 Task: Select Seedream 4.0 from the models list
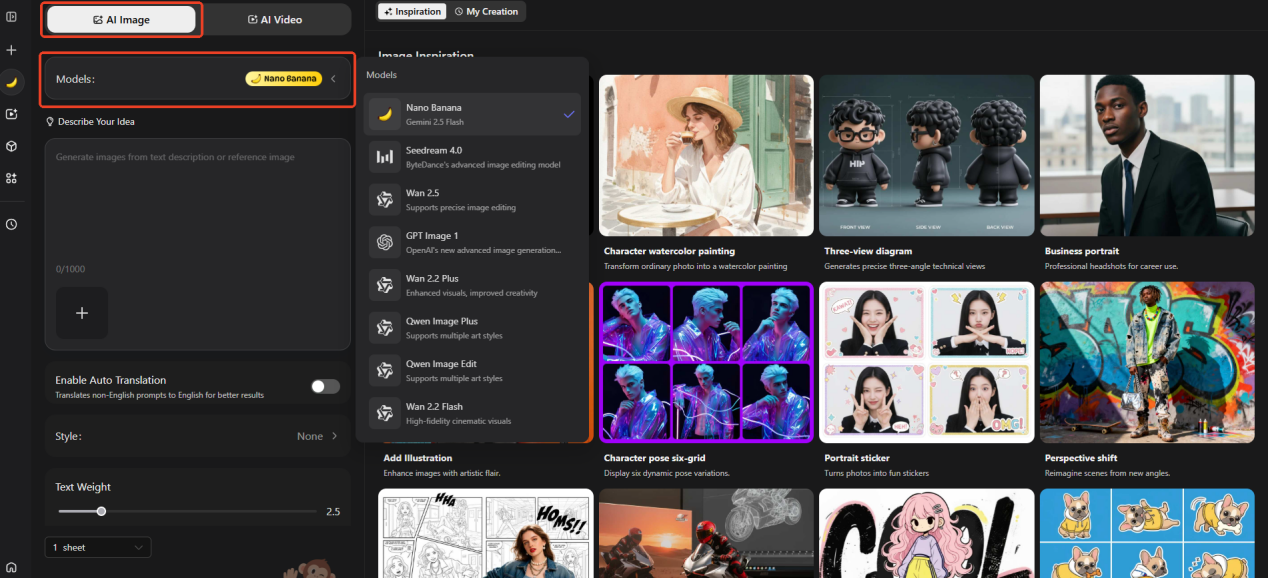coord(472,156)
